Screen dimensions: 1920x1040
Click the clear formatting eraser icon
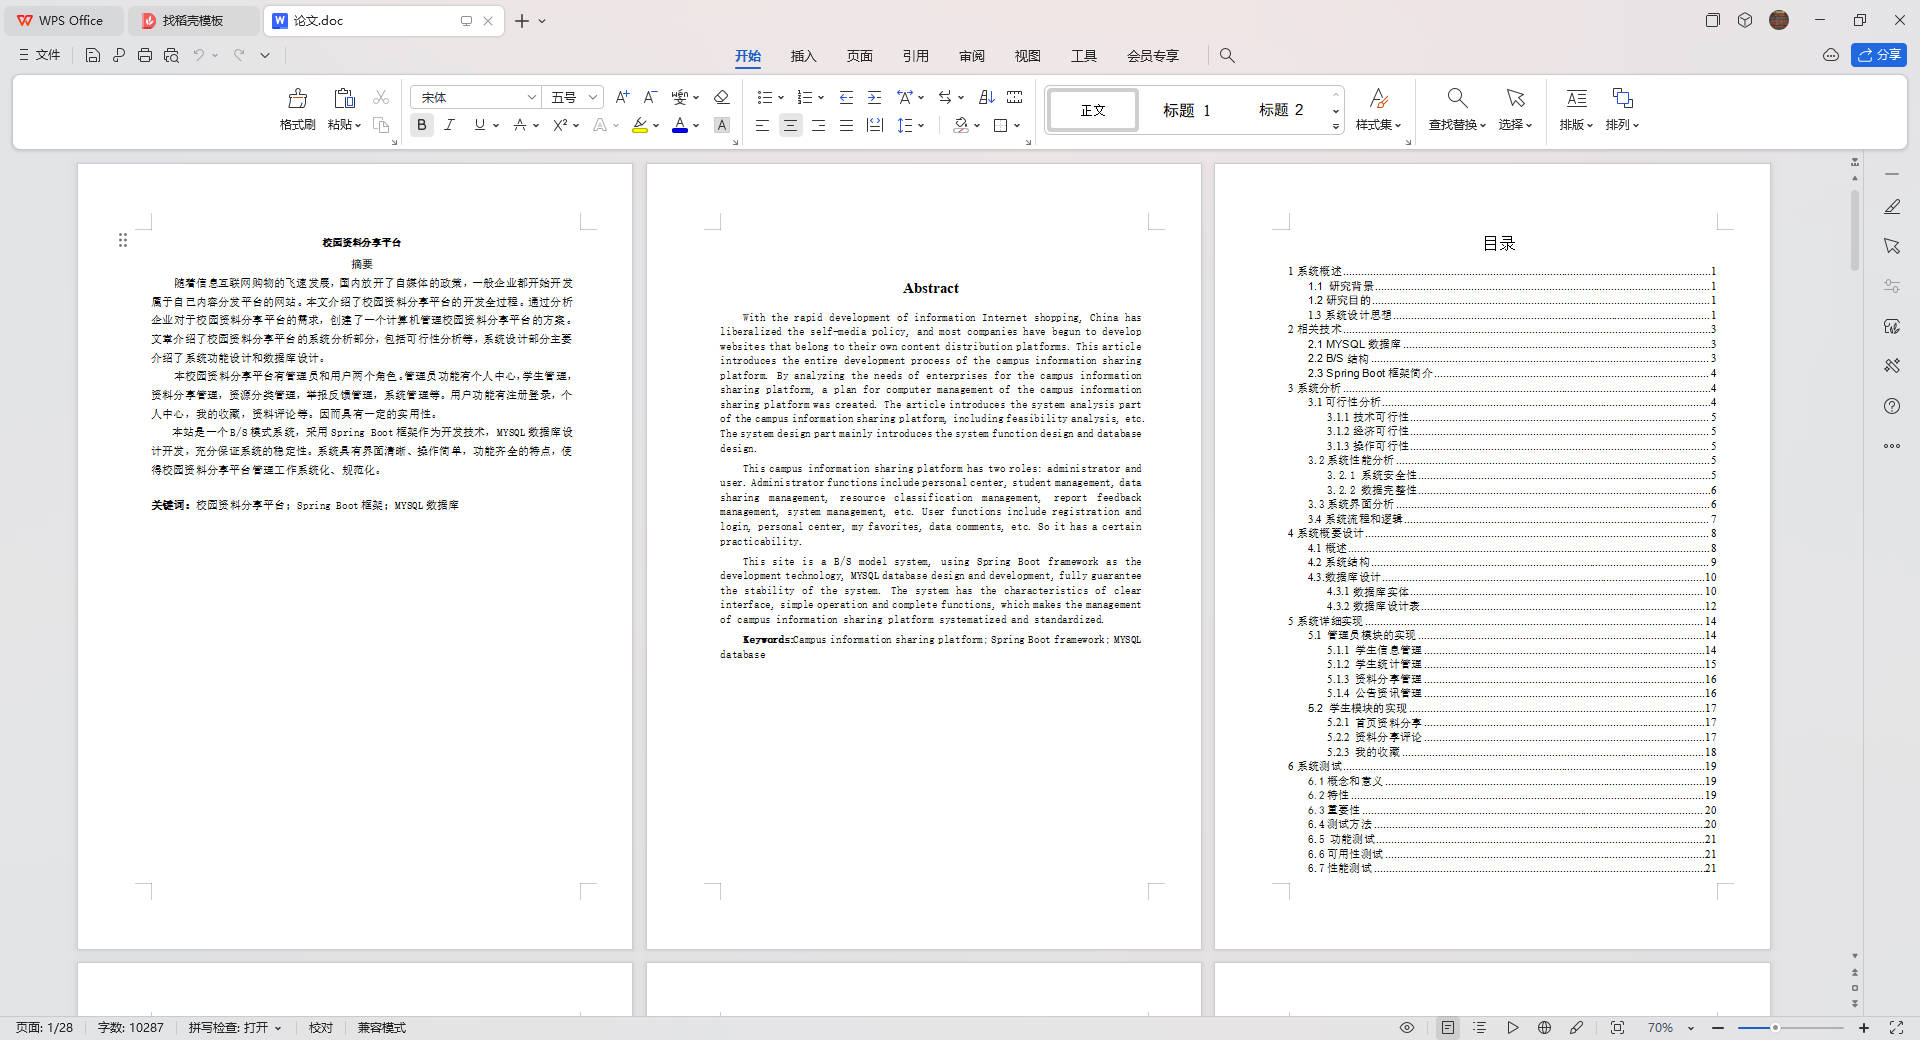pyautogui.click(x=721, y=97)
